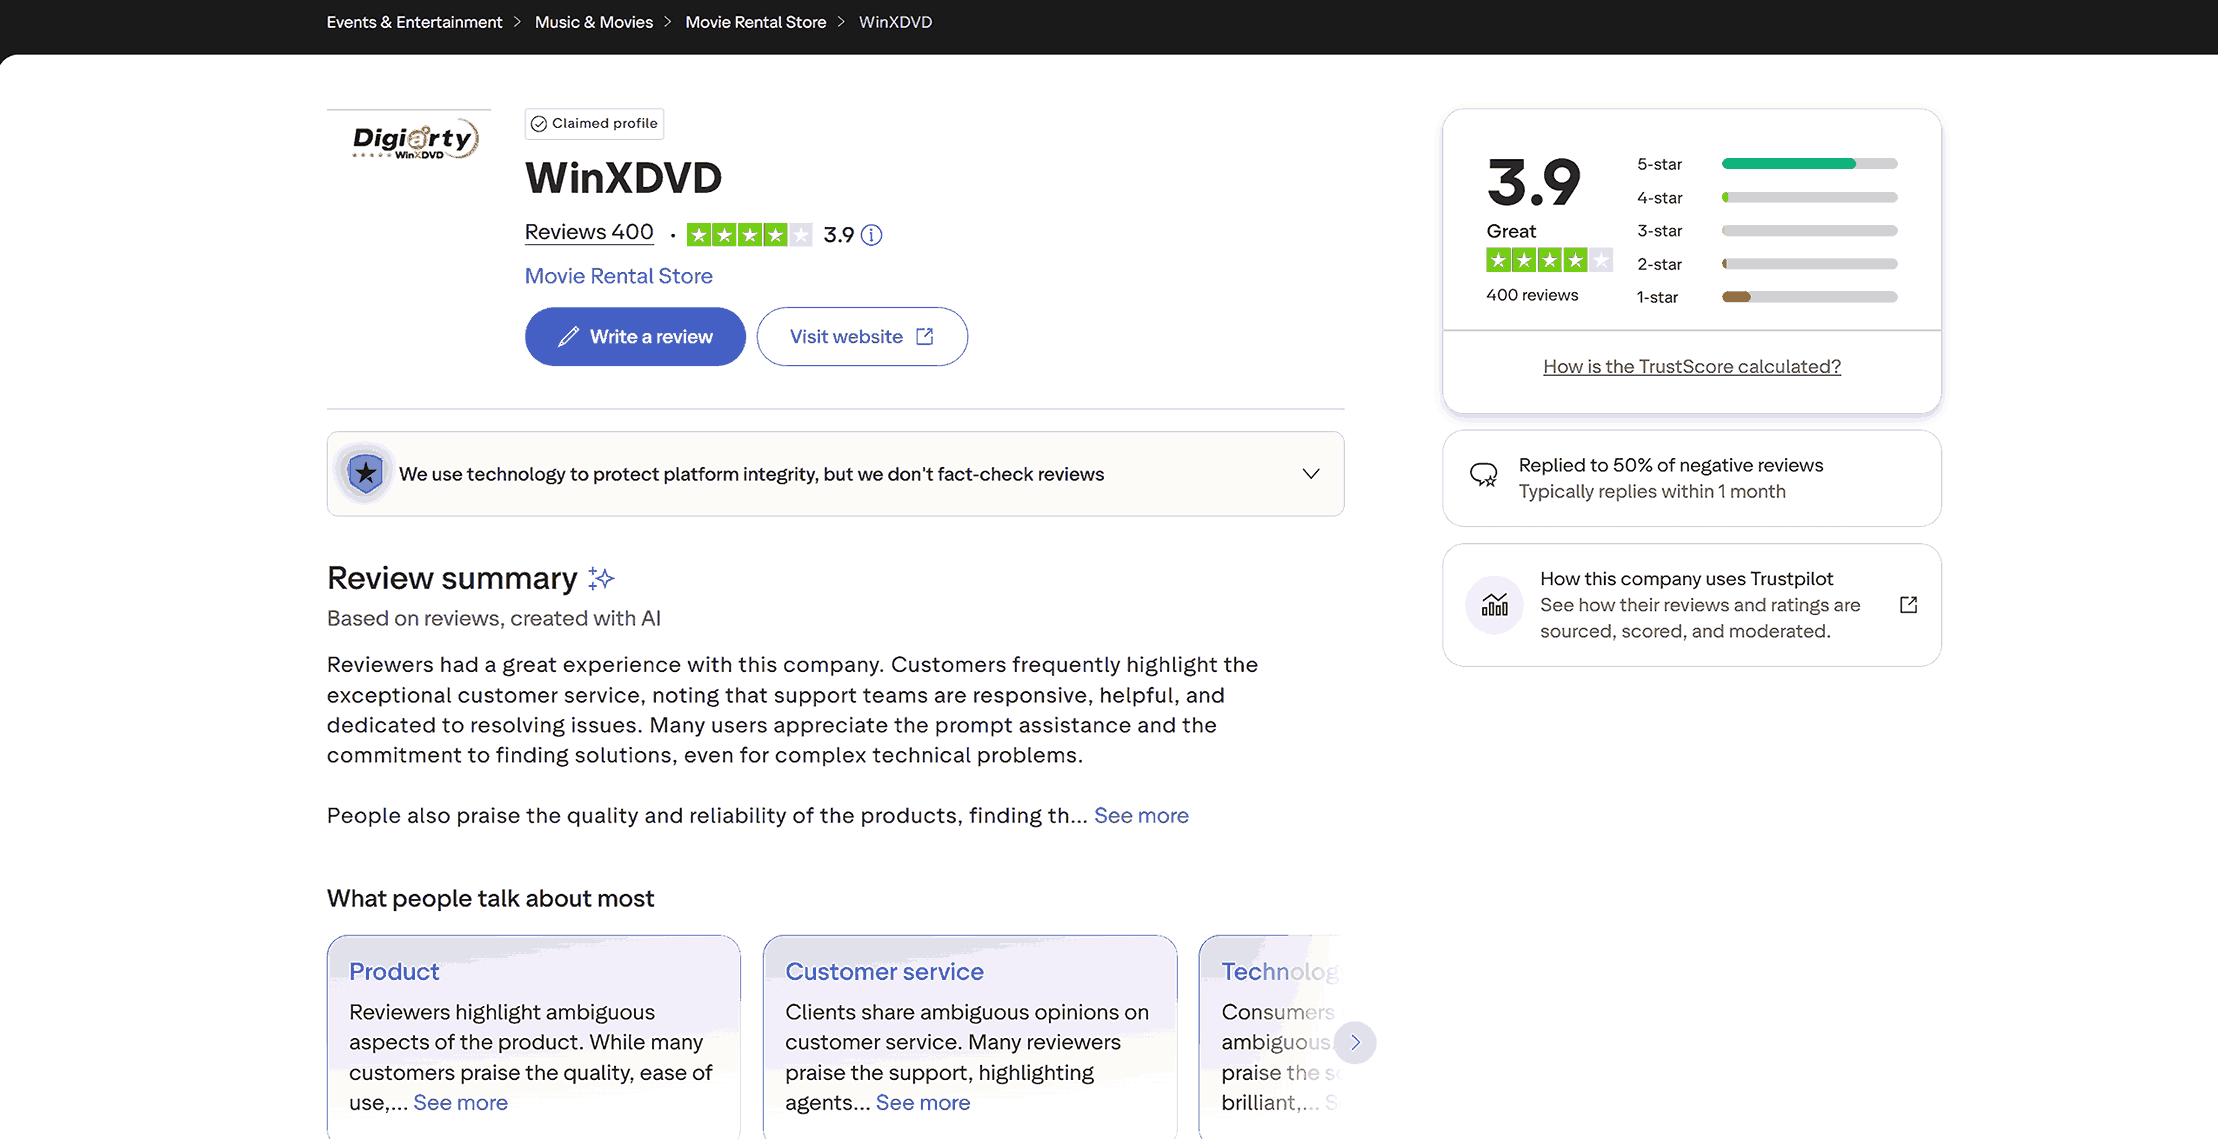Click the AI sparkle icon by Review summary

(x=601, y=578)
